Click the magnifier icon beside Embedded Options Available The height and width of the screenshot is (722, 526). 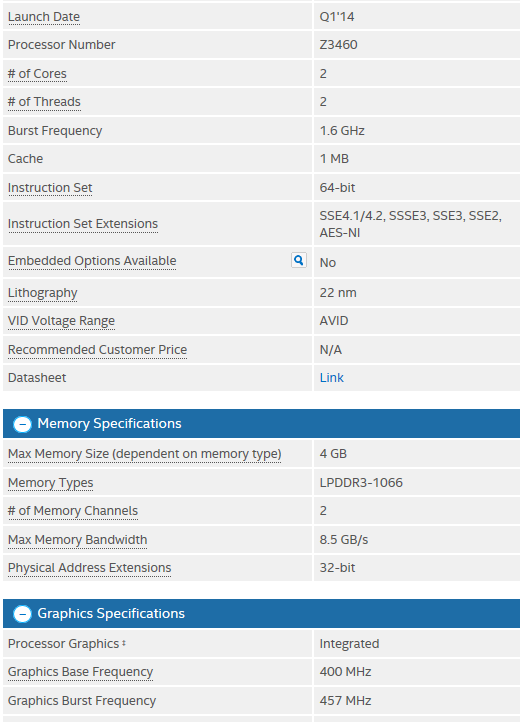click(298, 260)
